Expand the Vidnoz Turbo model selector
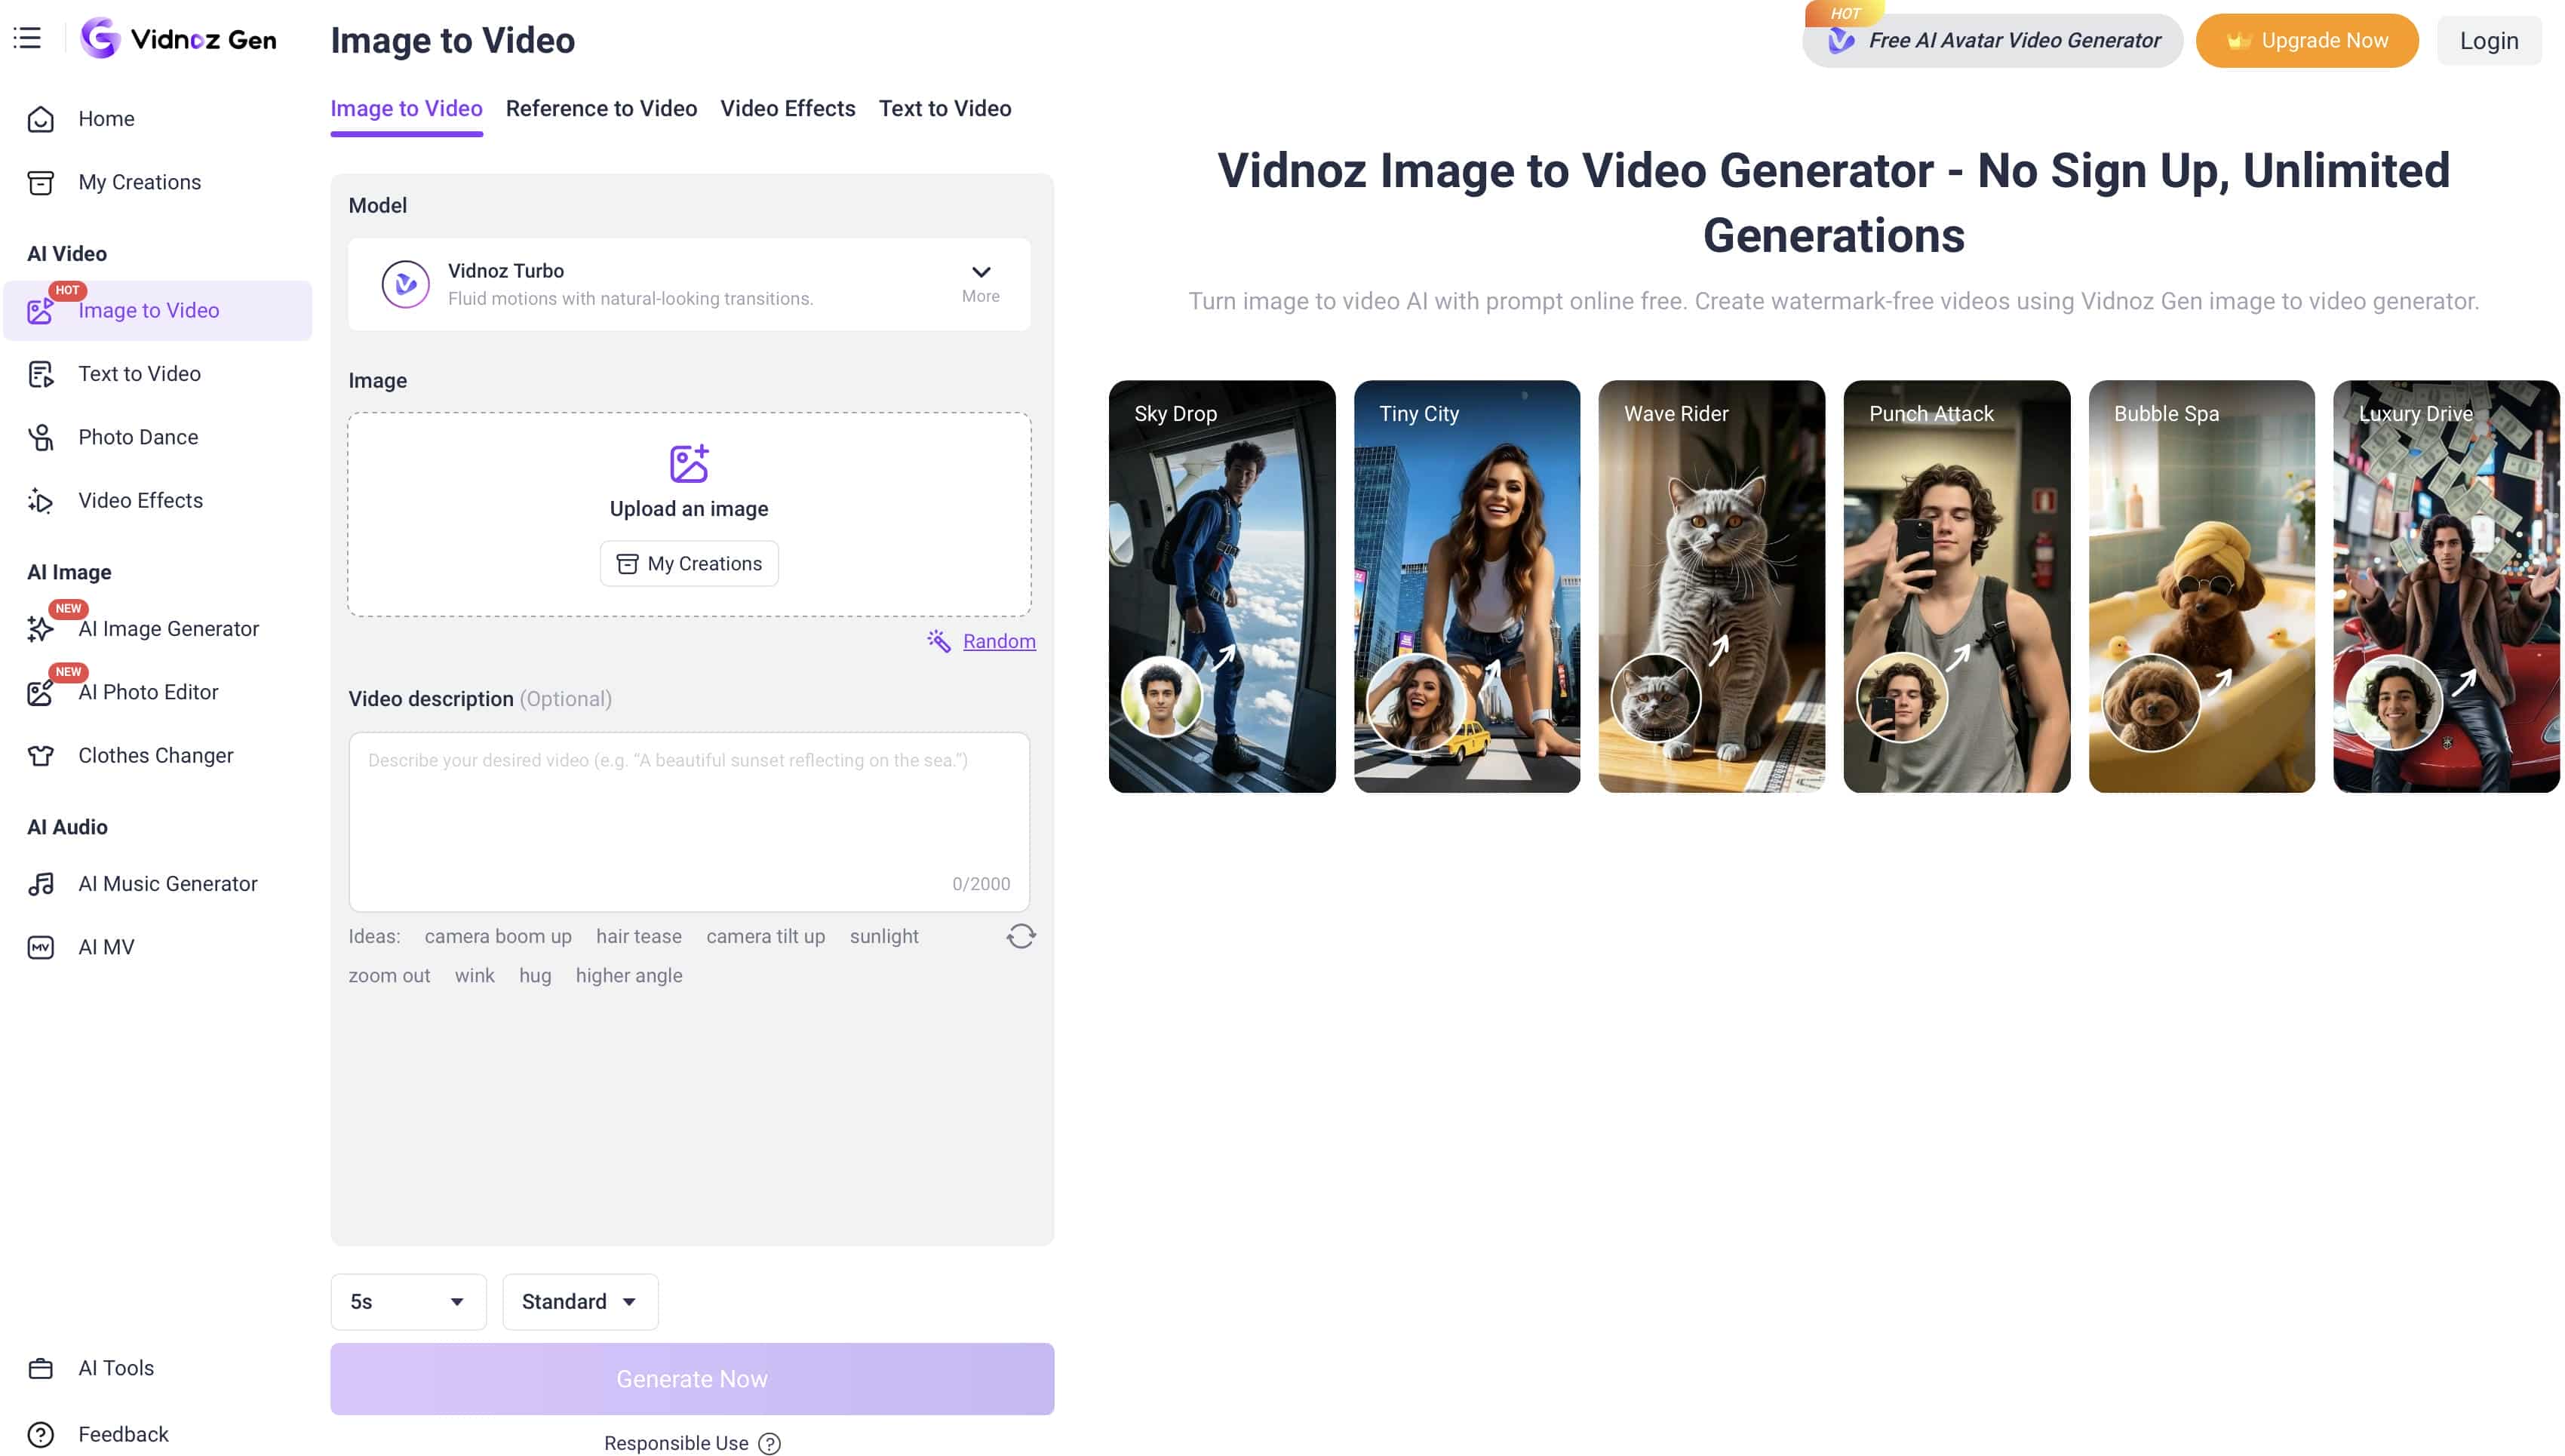This screenshot has width=2565, height=1456. [980, 283]
